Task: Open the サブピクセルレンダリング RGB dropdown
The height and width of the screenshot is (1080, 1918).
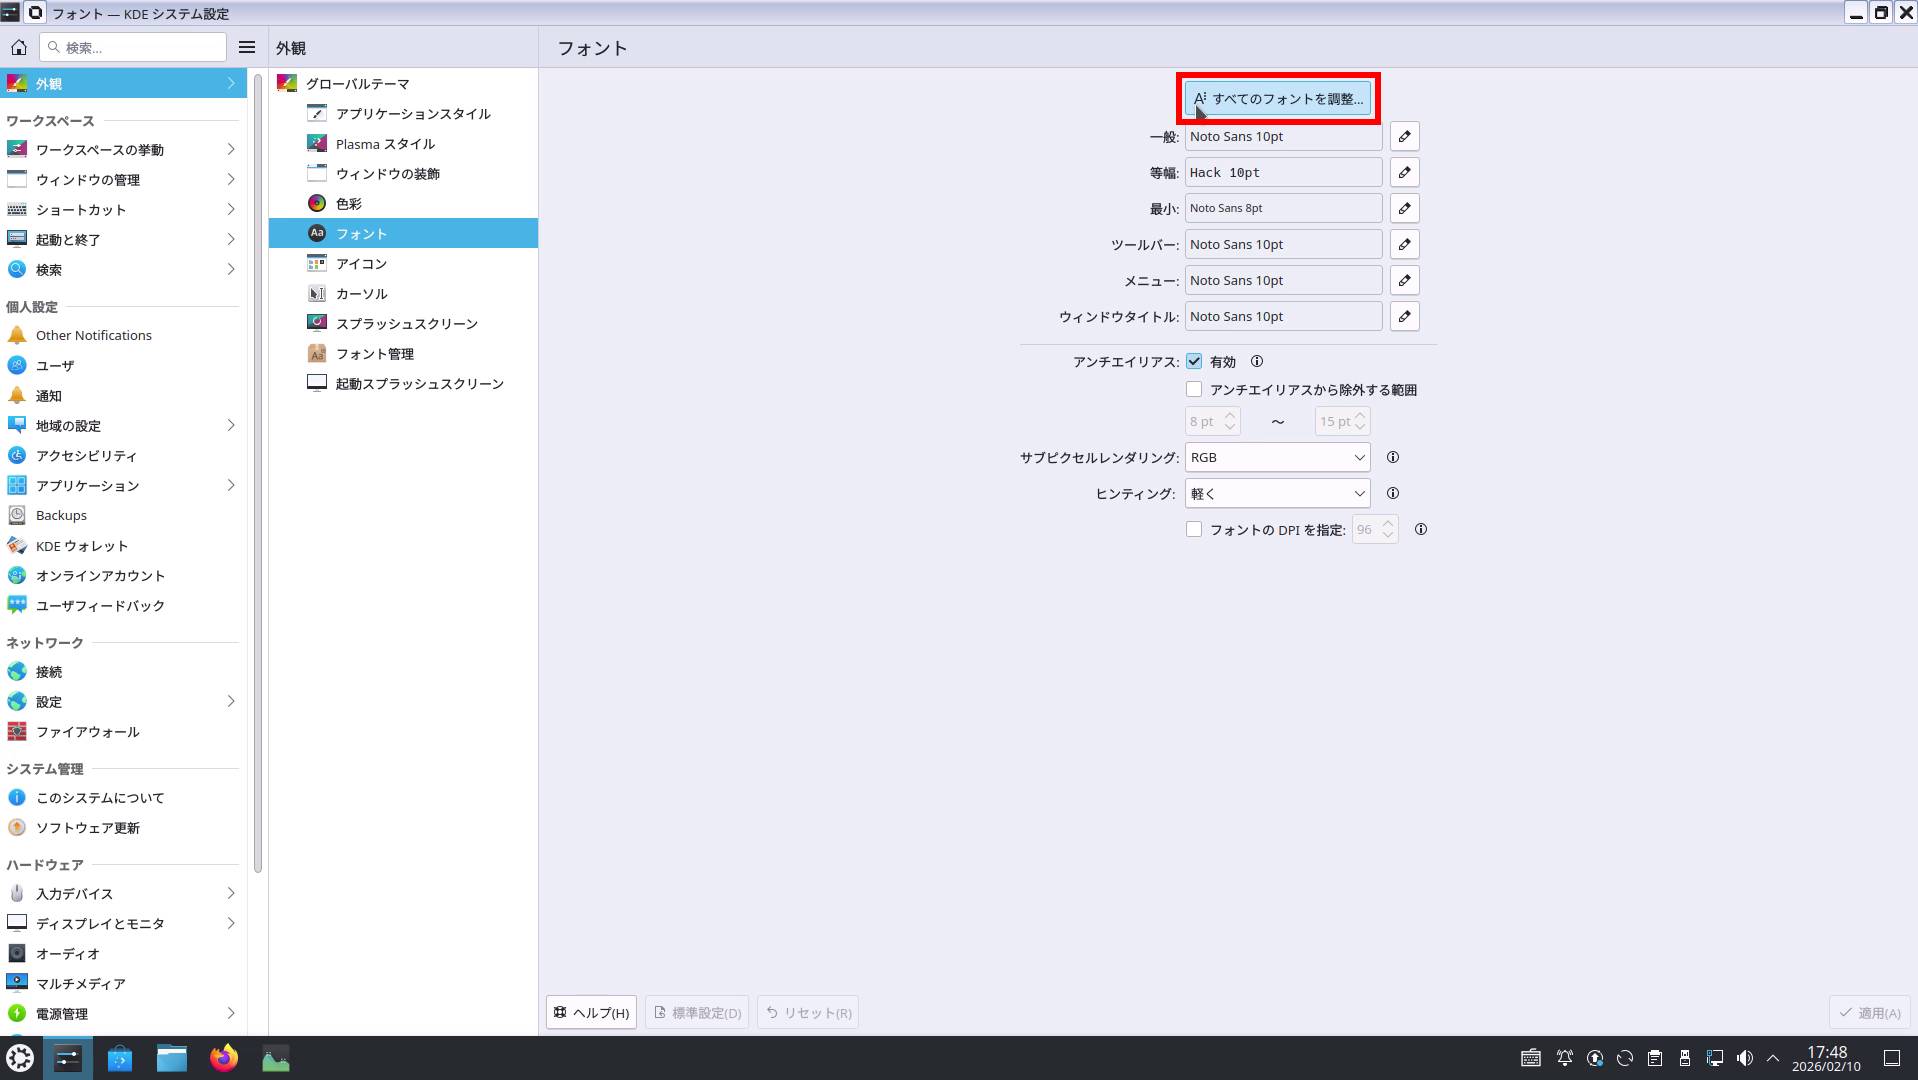Action: [1277, 457]
